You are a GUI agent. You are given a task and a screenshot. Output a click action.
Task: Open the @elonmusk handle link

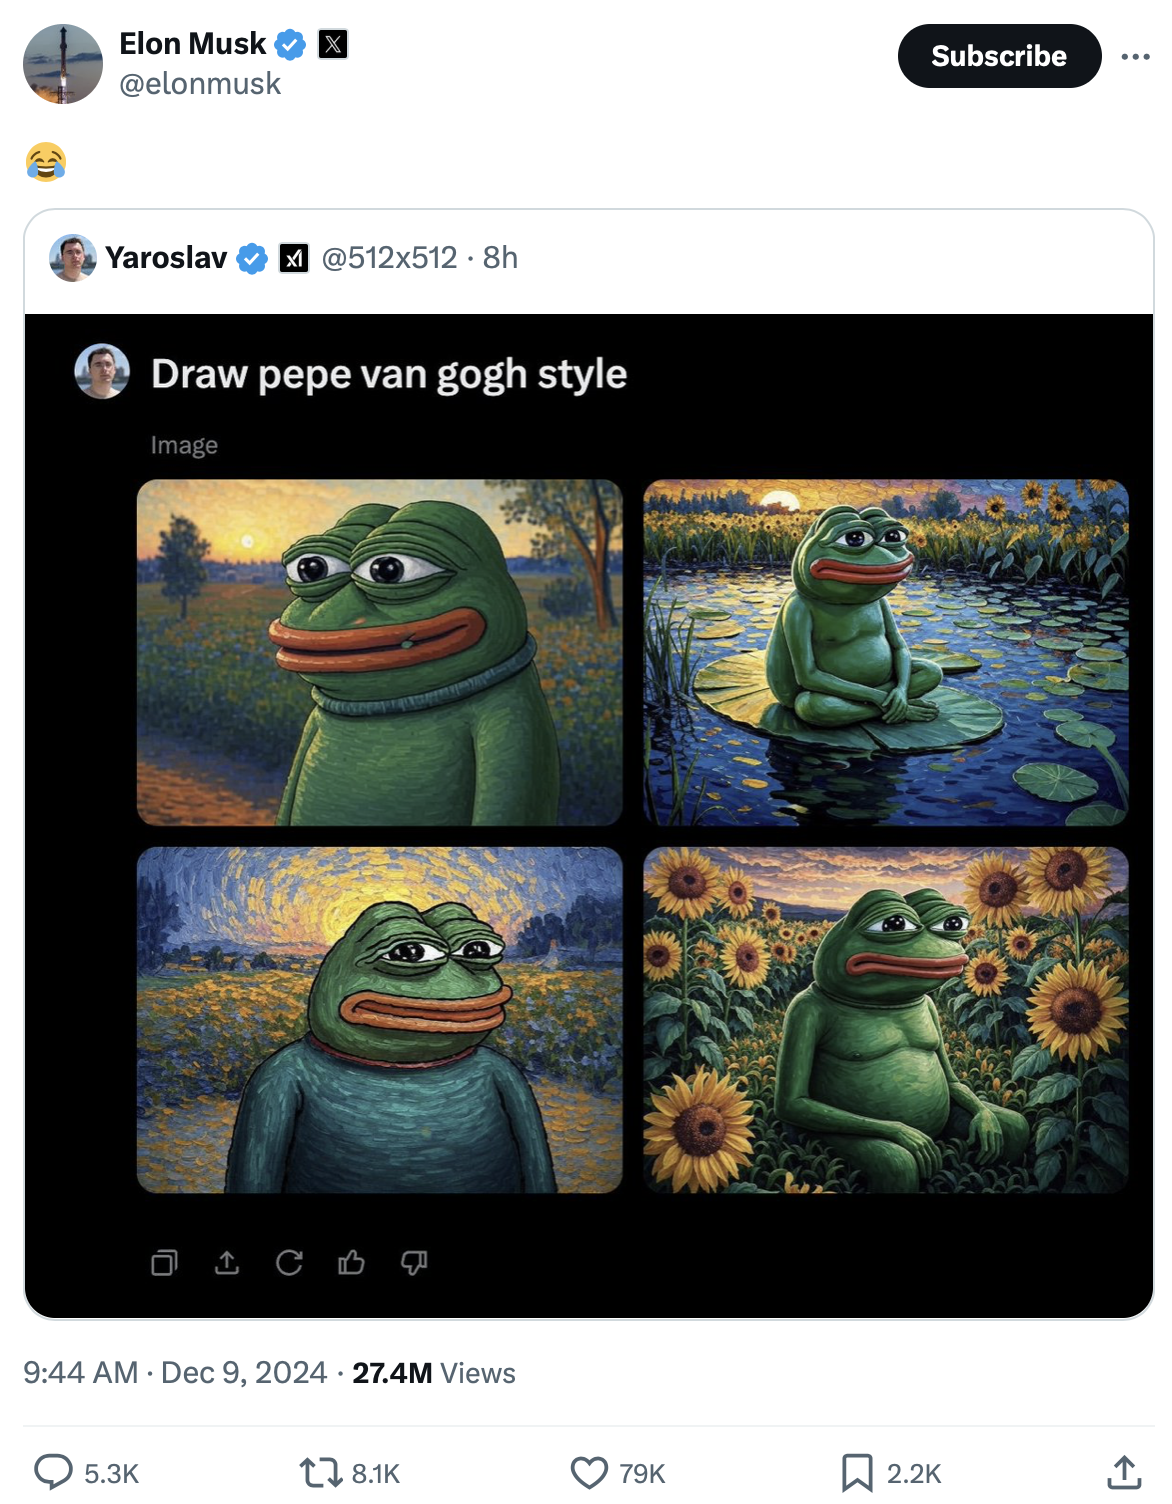200,84
